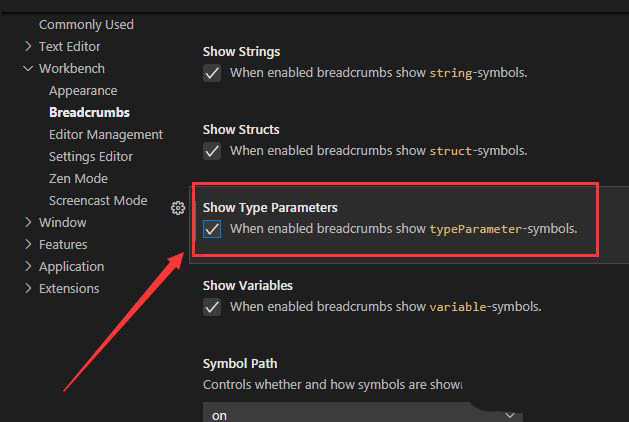The image size is (629, 422).
Task: Click the Show Type Parameters setting title
Action: click(x=270, y=208)
